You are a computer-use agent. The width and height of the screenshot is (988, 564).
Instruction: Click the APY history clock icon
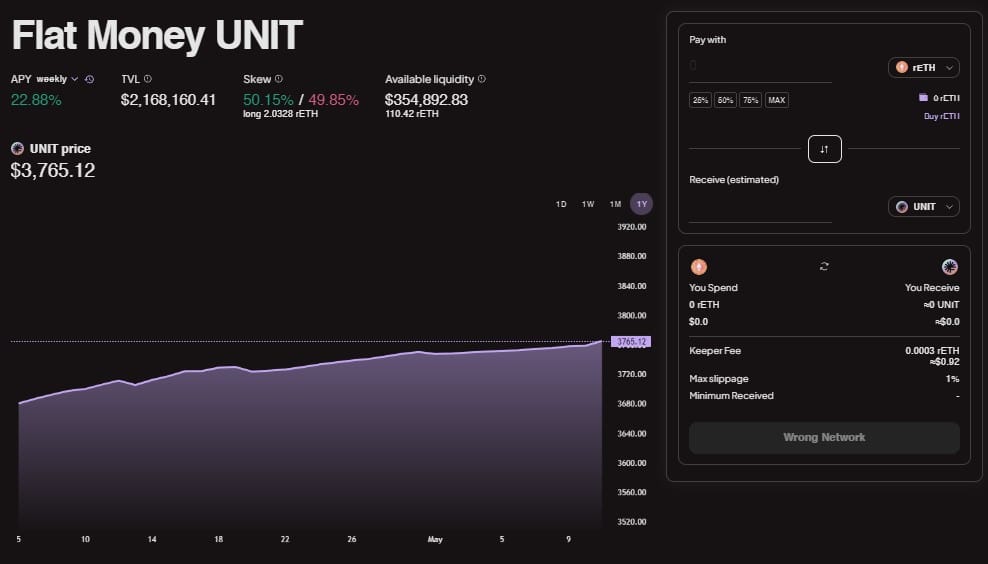(x=90, y=79)
